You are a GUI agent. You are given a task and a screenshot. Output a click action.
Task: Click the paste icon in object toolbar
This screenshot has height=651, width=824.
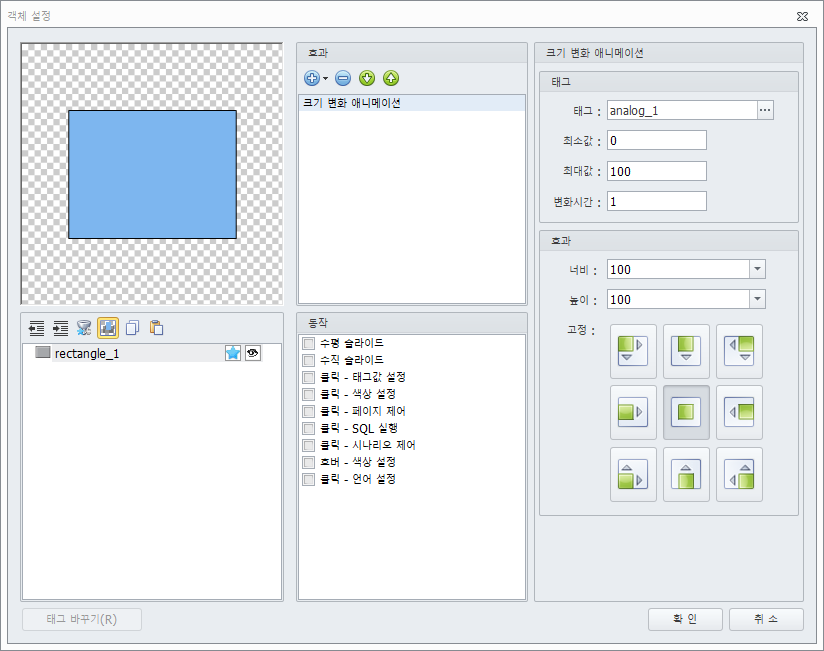pos(157,328)
